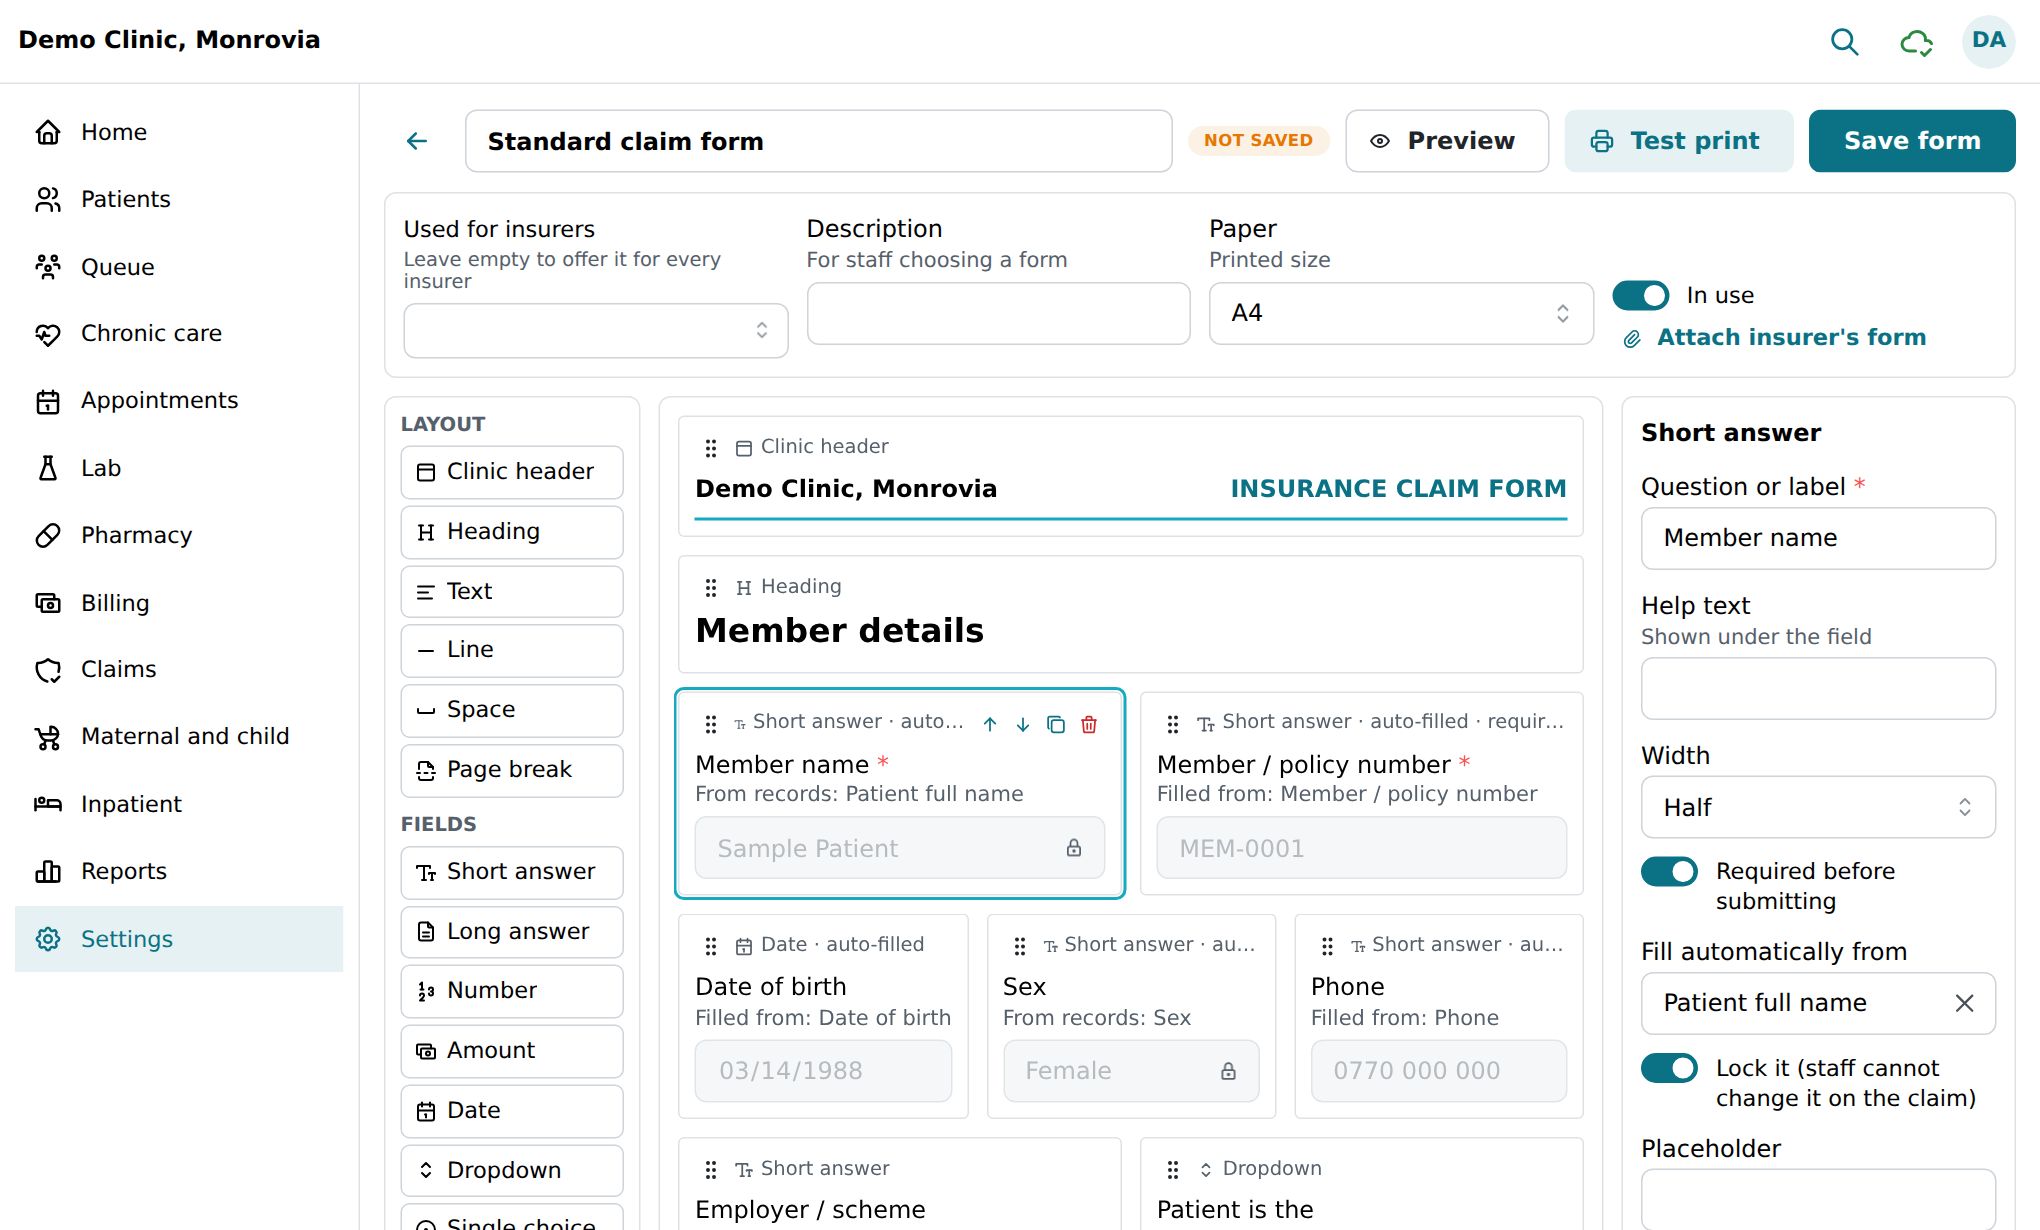Viewport: 2040px width, 1230px height.
Task: Grab the Phone field drag handle
Action: click(x=1327, y=945)
